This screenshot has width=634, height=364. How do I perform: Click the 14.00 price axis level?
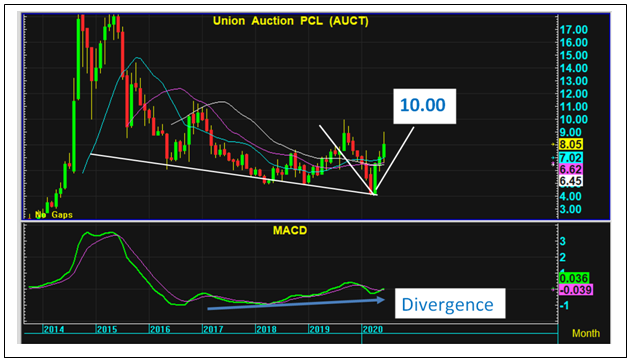click(x=574, y=68)
